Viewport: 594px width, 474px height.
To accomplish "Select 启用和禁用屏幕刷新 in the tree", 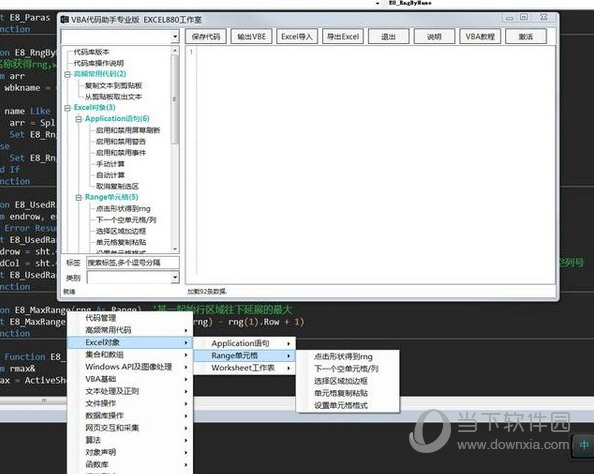I will (x=128, y=130).
